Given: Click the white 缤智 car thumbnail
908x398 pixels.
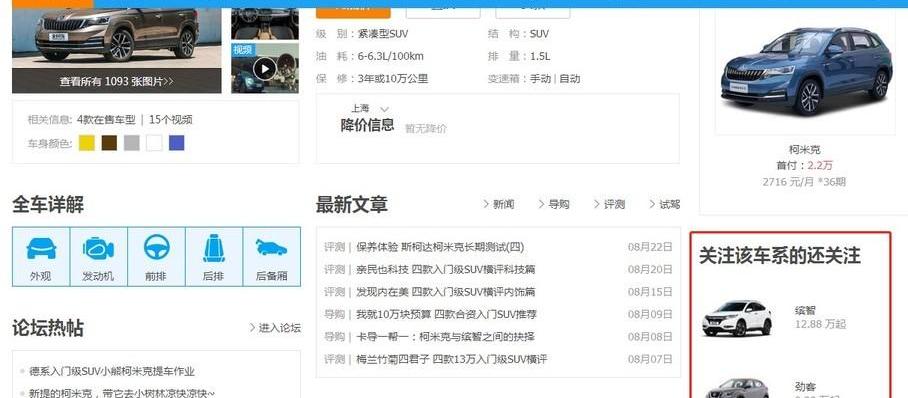Looking at the screenshot, I should 737,318.
